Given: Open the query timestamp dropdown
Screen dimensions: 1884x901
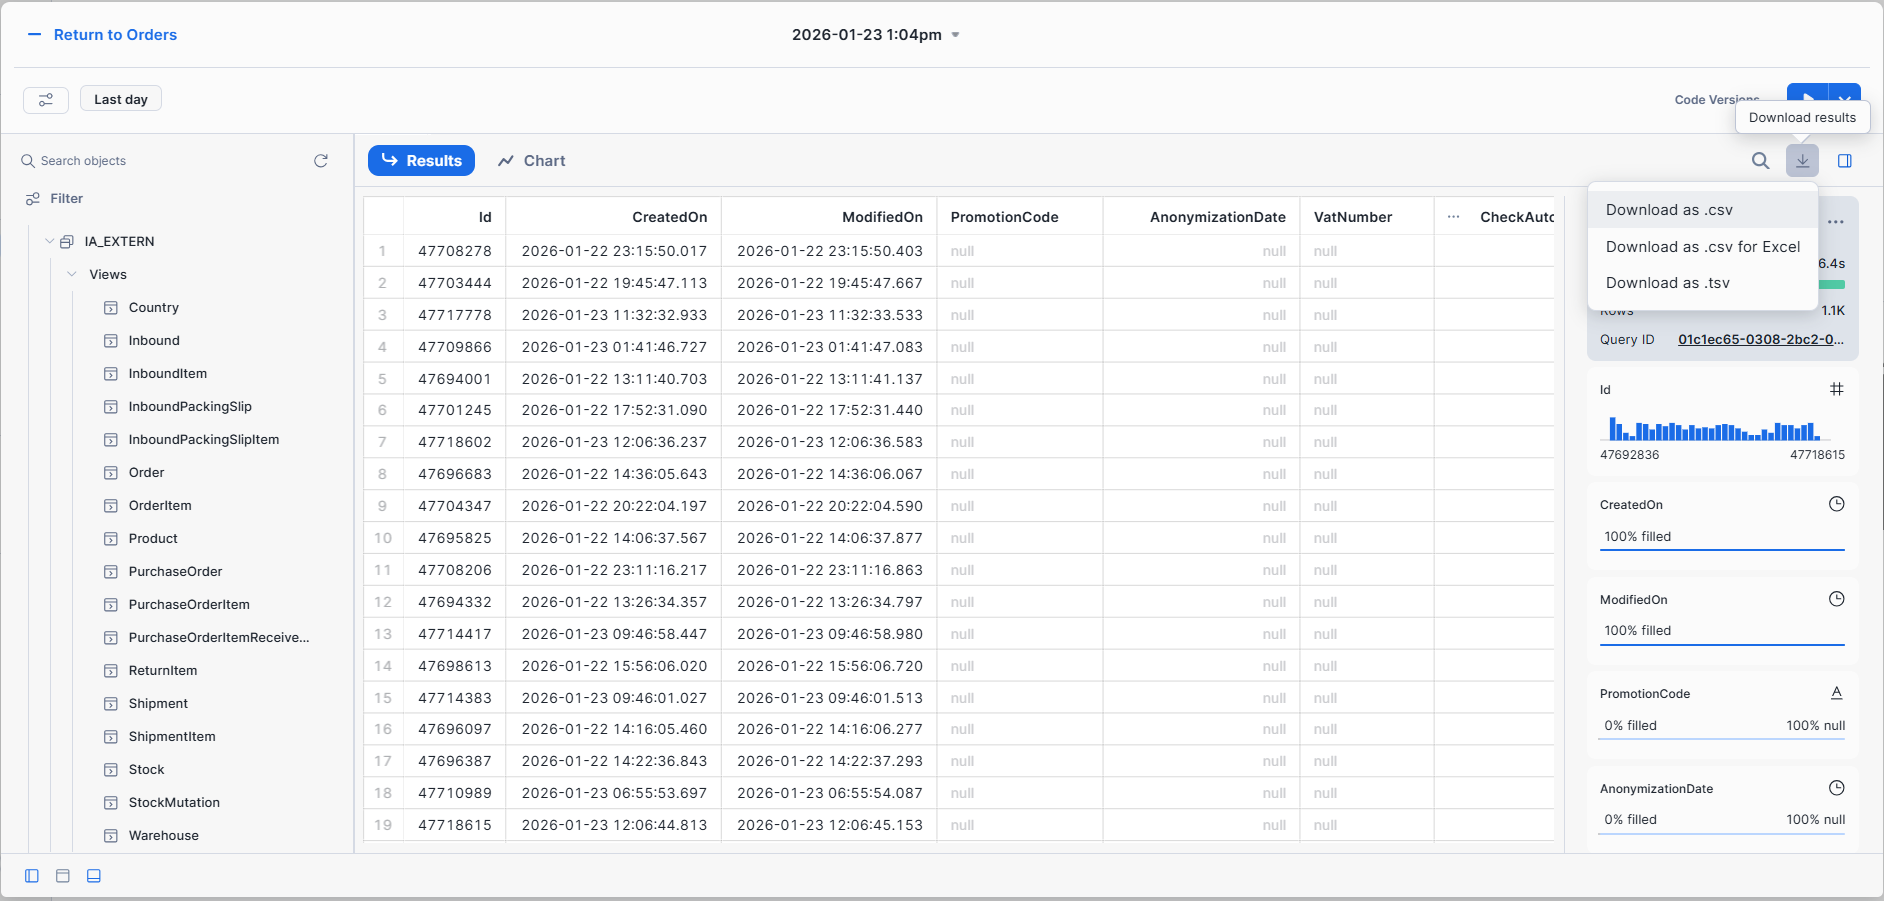Looking at the screenshot, I should [955, 35].
